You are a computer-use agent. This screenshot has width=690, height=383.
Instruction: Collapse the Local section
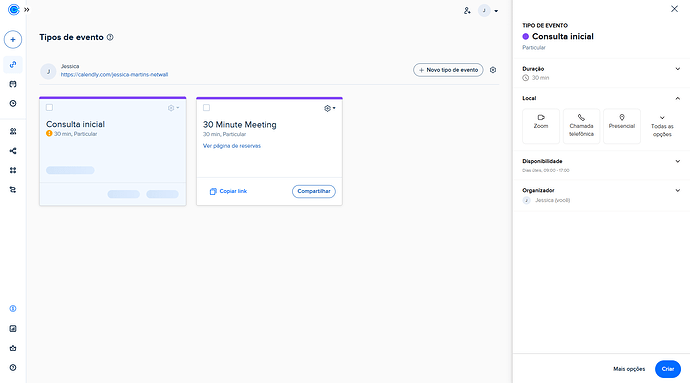click(678, 99)
